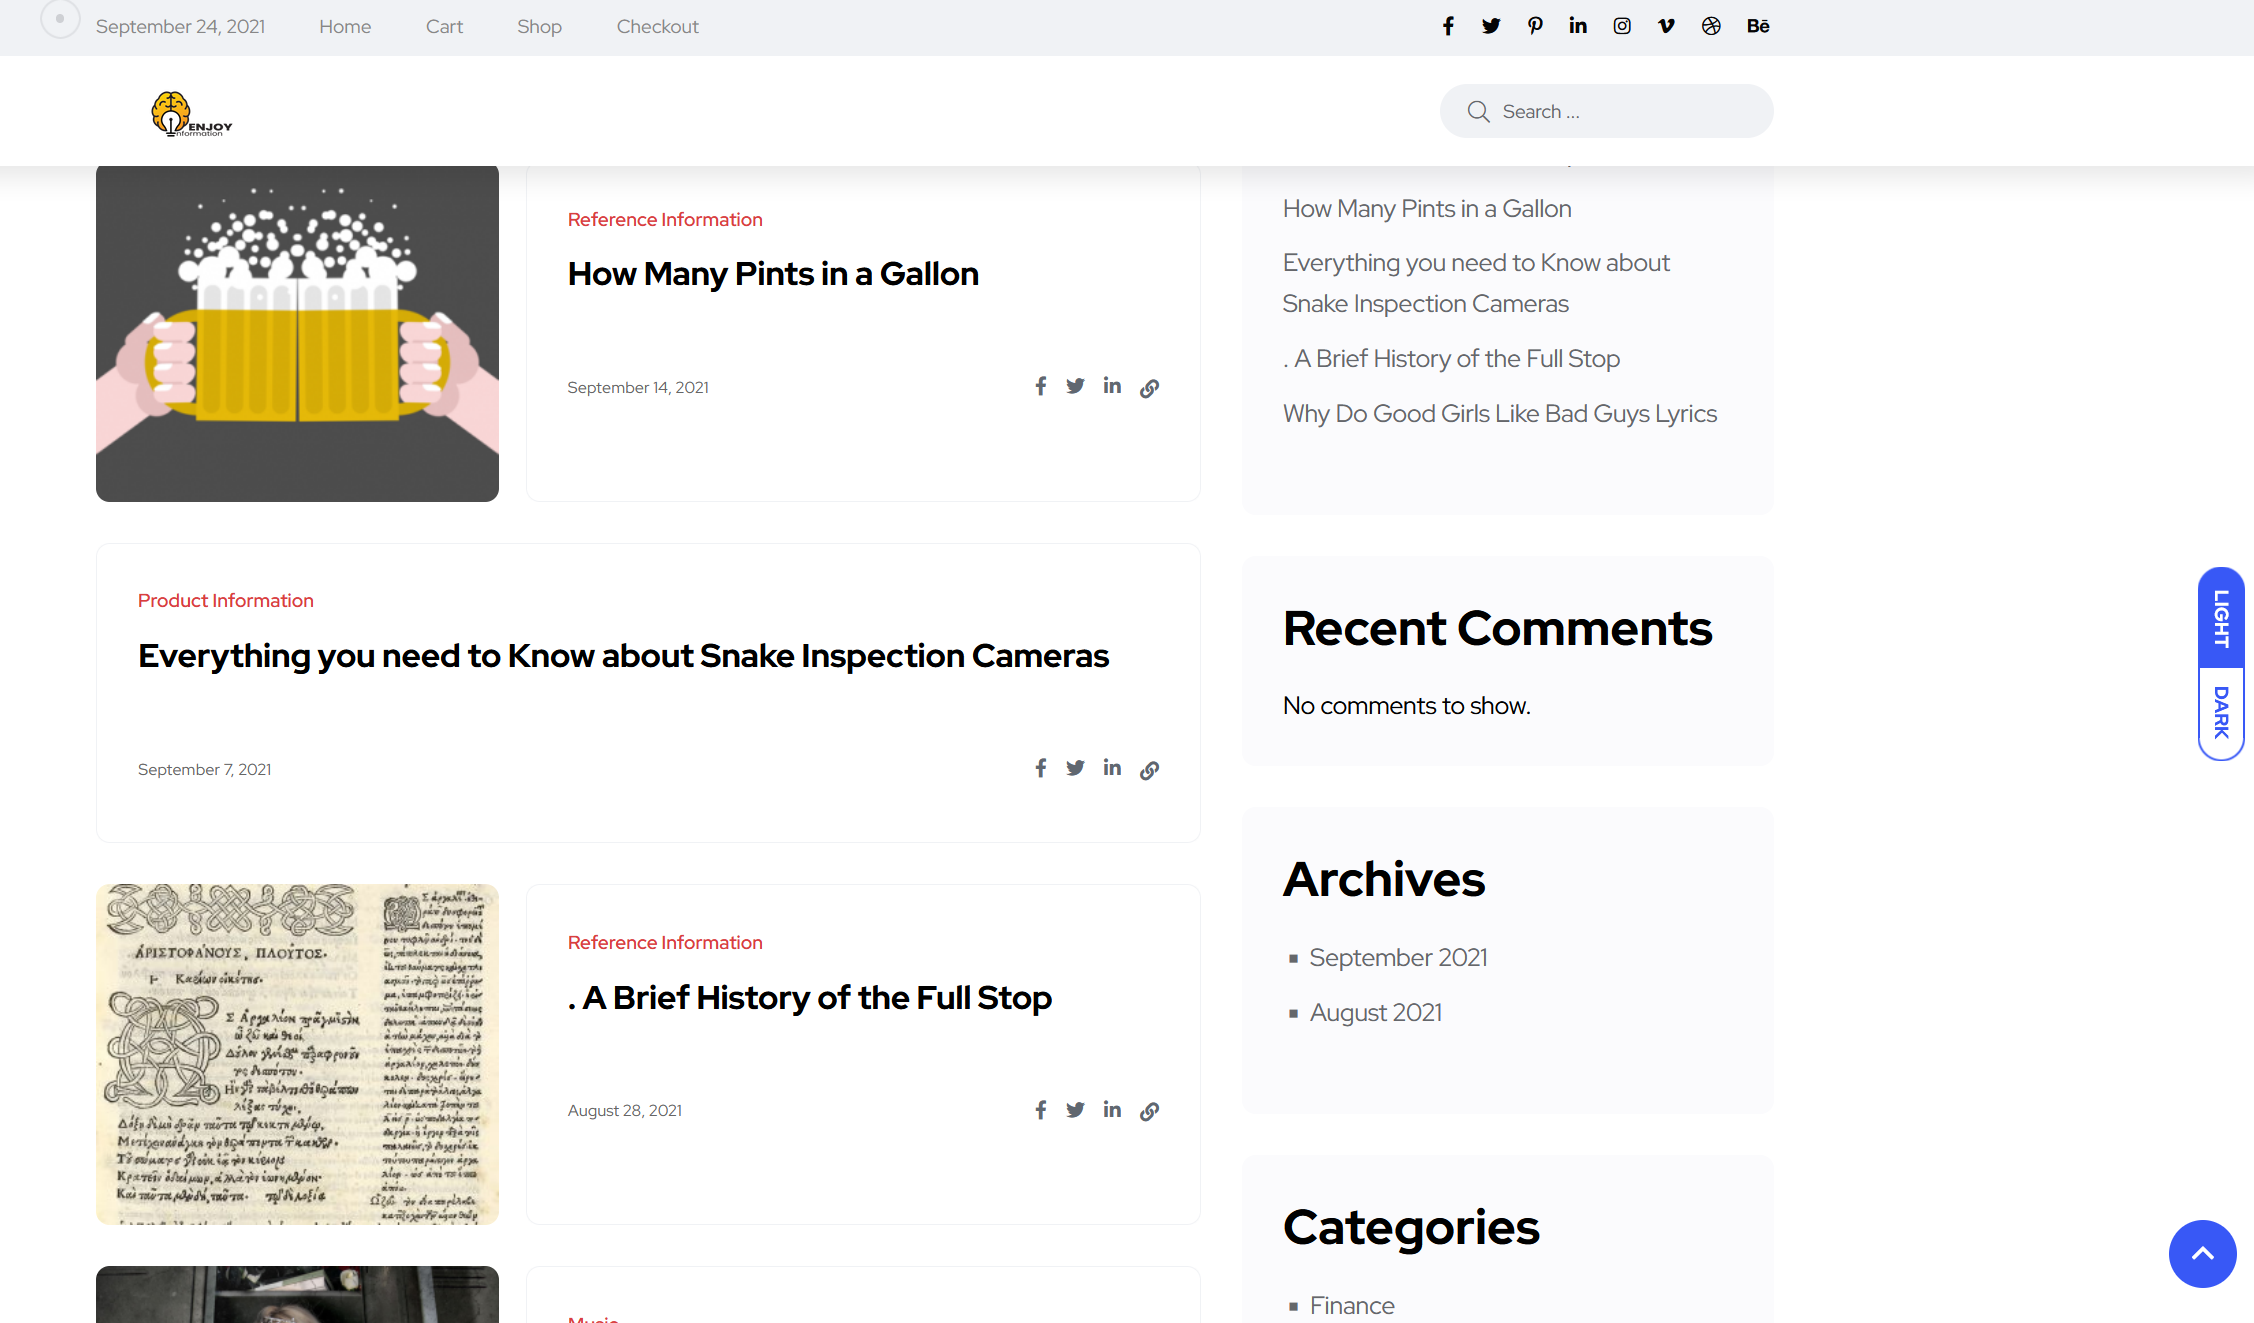The width and height of the screenshot is (2254, 1323).
Task: Open the Dribbble icon in header
Action: tap(1711, 26)
